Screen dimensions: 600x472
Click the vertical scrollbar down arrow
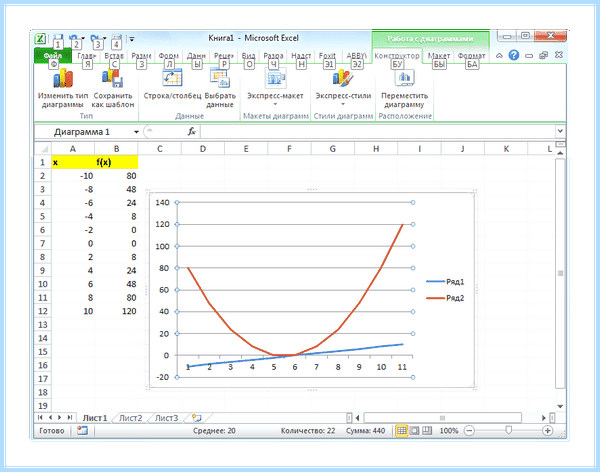click(560, 407)
